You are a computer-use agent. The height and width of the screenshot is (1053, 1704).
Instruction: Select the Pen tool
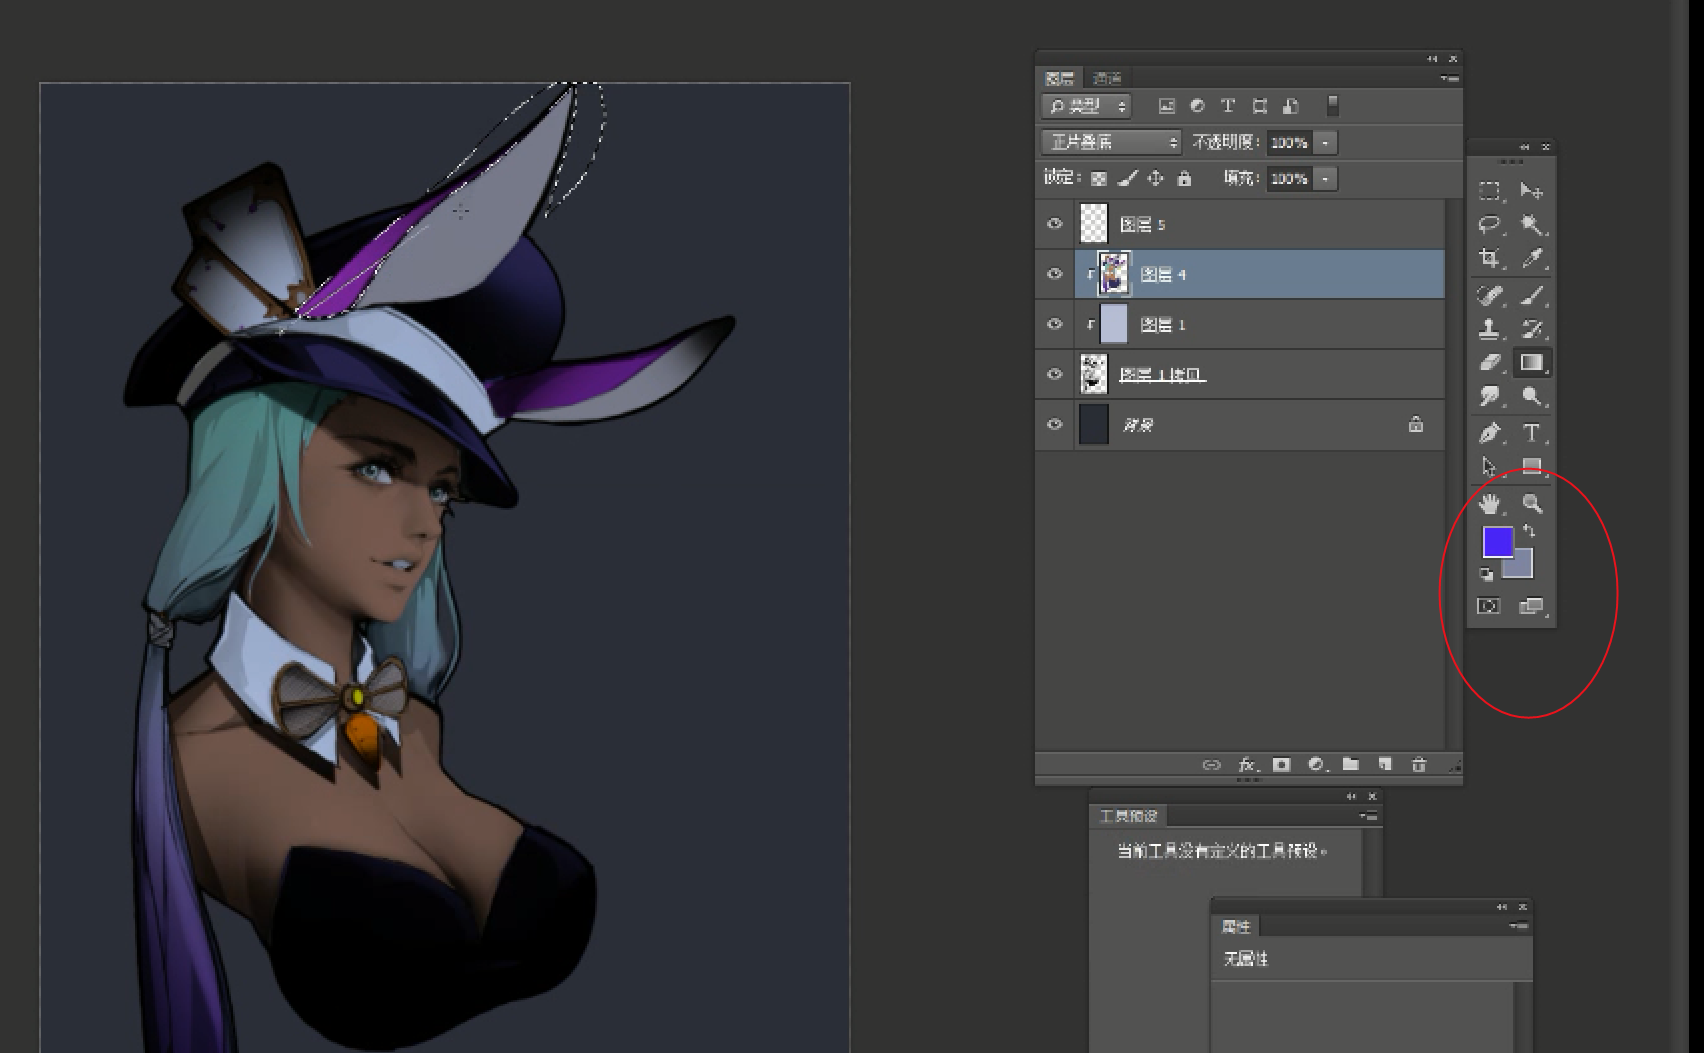(1490, 433)
